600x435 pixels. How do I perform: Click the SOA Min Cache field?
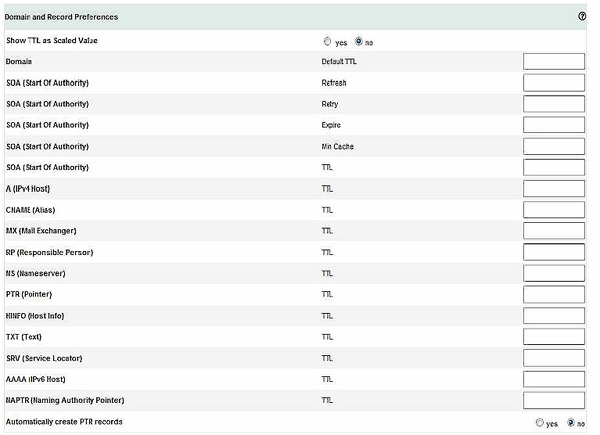(554, 146)
